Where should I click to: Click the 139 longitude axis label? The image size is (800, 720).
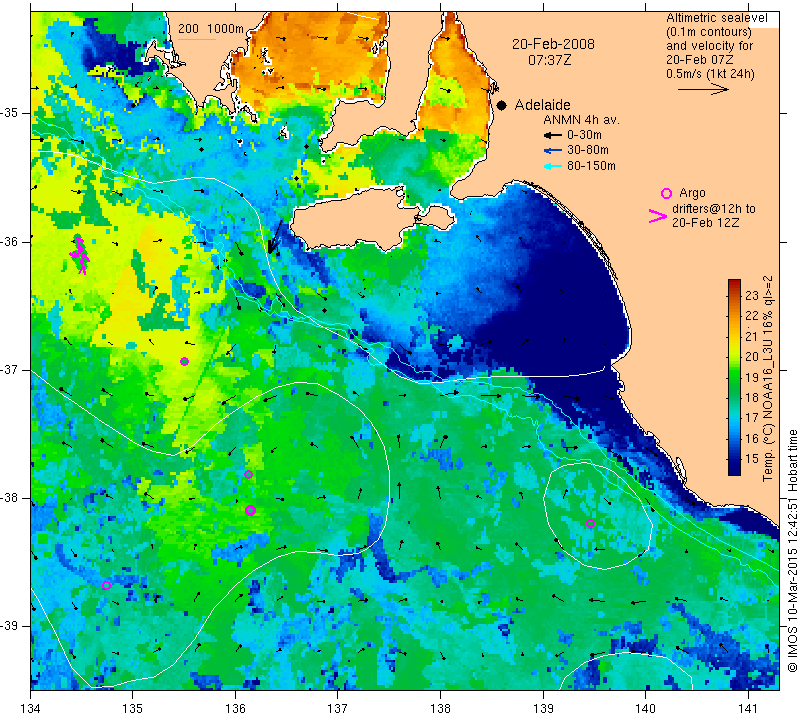click(x=543, y=709)
